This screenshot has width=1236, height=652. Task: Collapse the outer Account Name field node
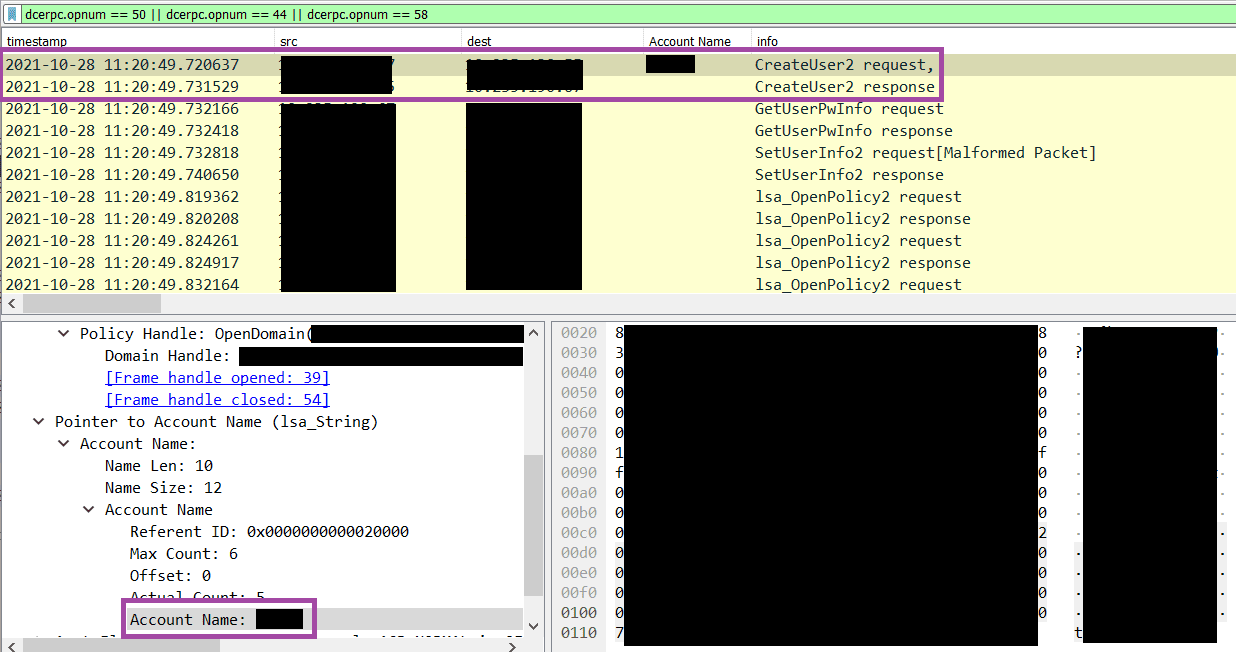pos(63,443)
